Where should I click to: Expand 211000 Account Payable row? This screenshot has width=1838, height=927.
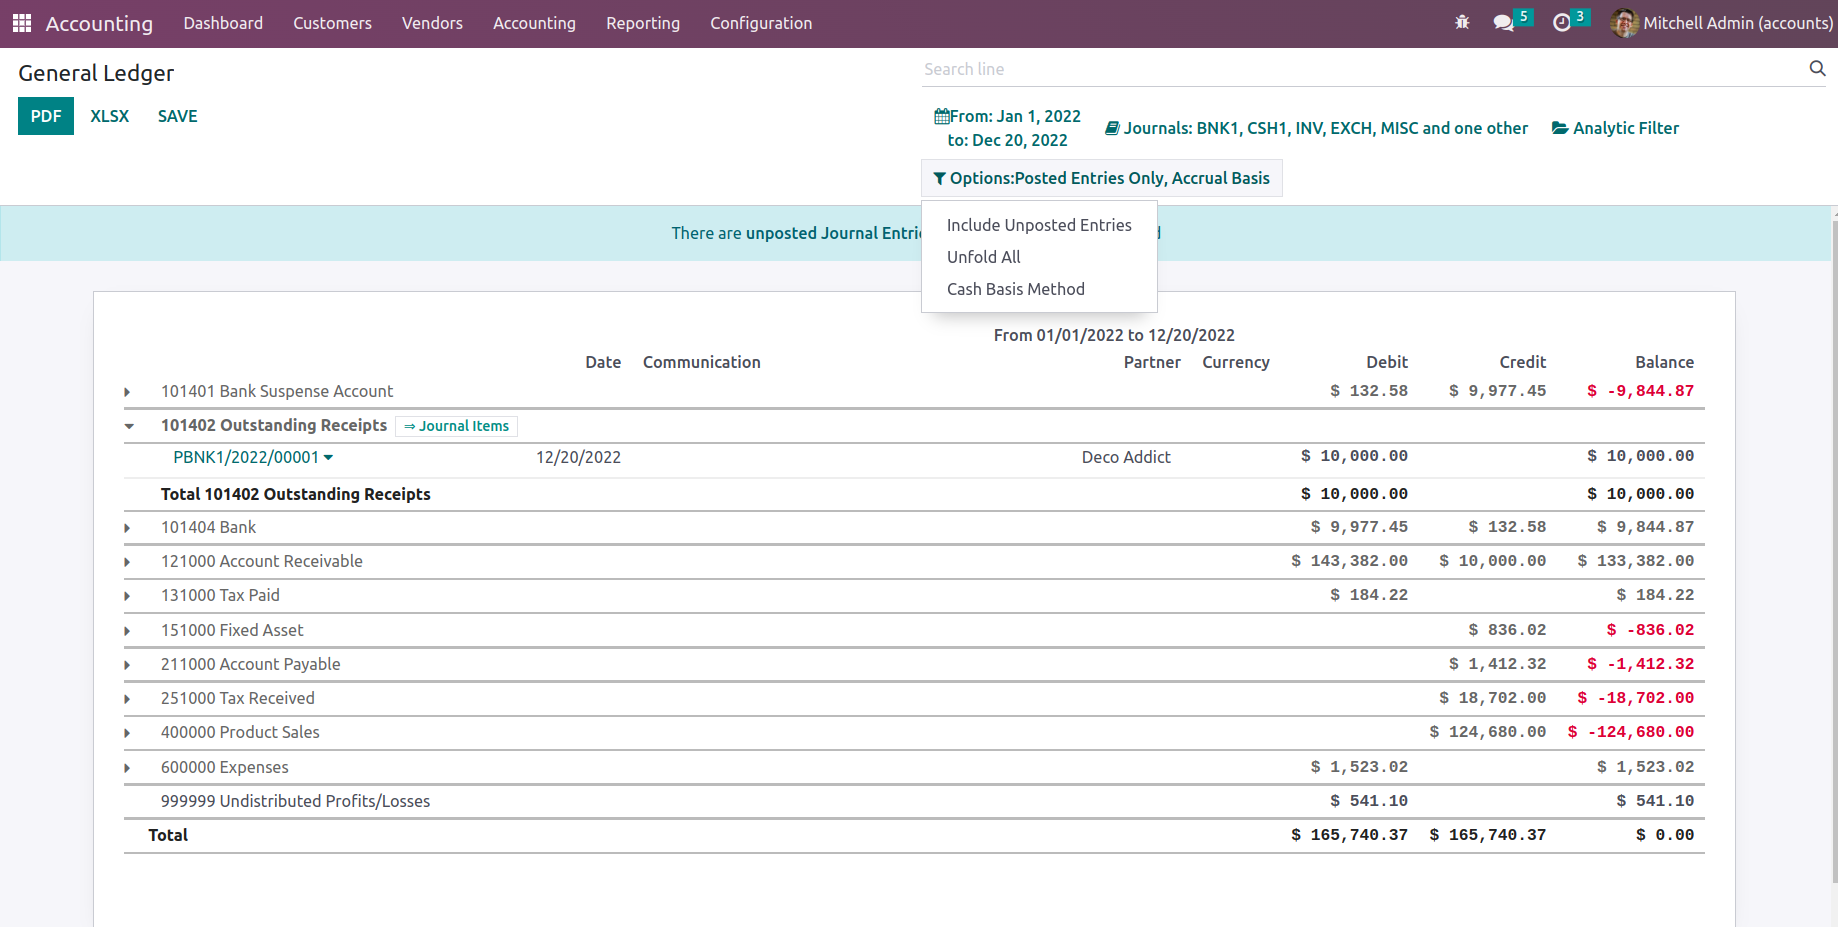click(x=127, y=665)
